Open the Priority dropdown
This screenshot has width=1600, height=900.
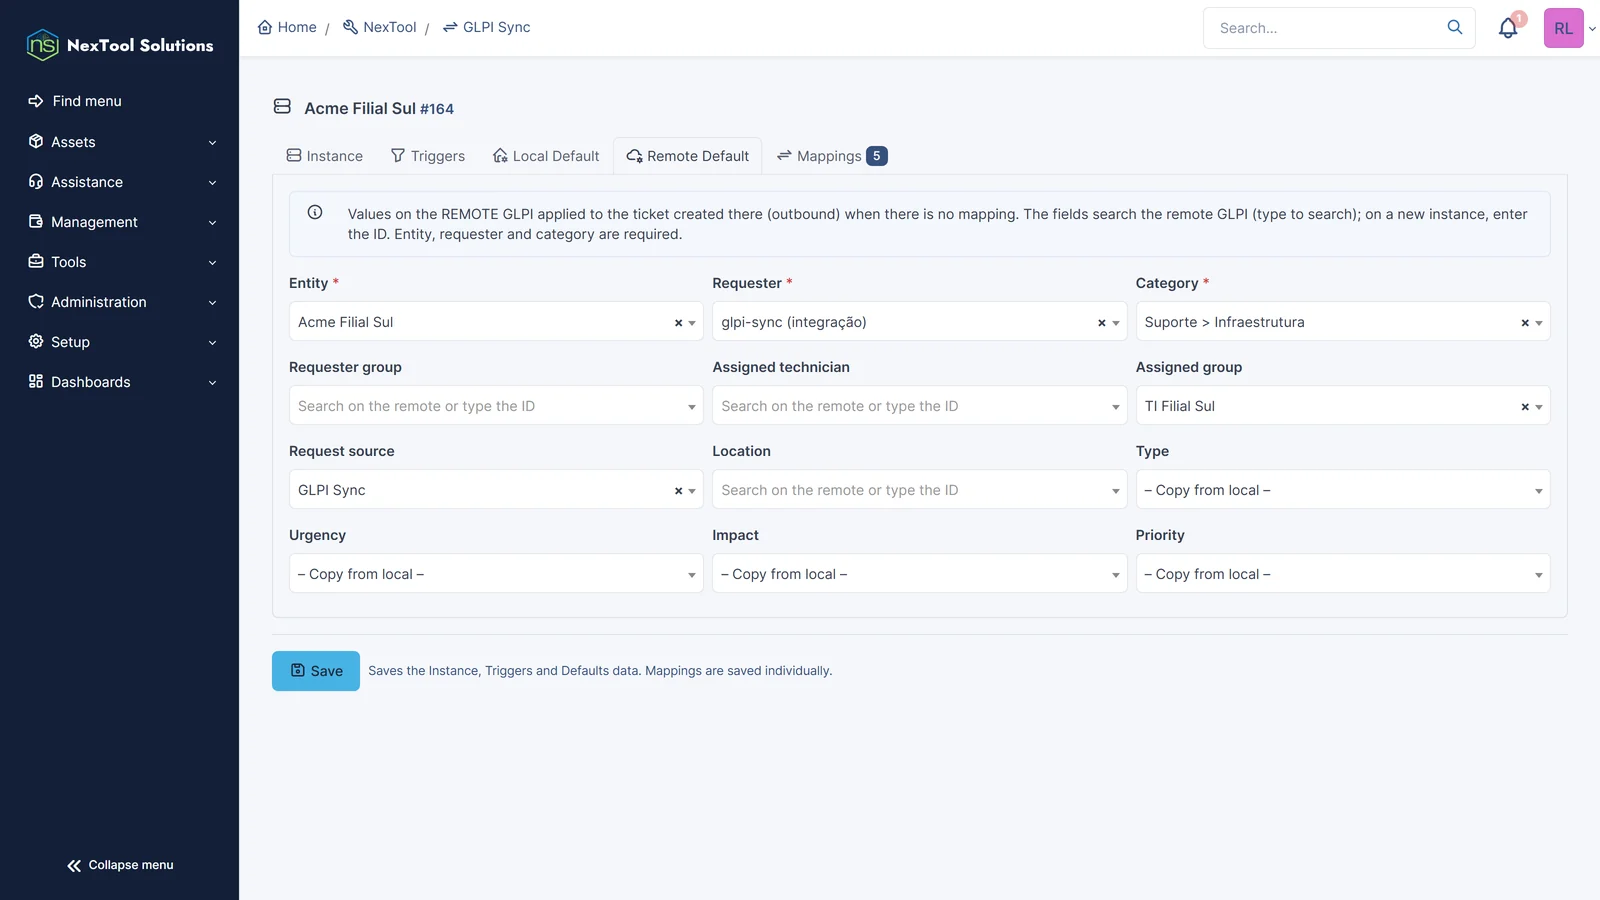tap(1343, 574)
